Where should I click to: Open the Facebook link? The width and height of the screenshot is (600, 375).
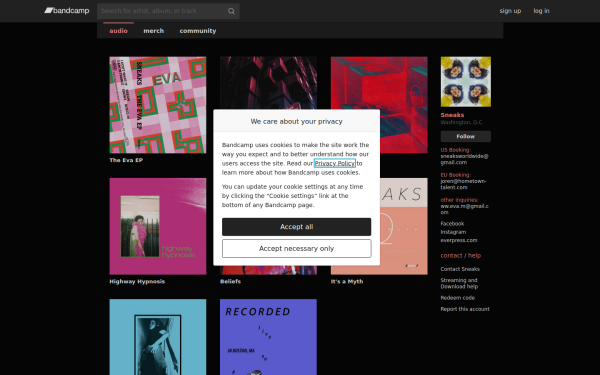coord(452,223)
